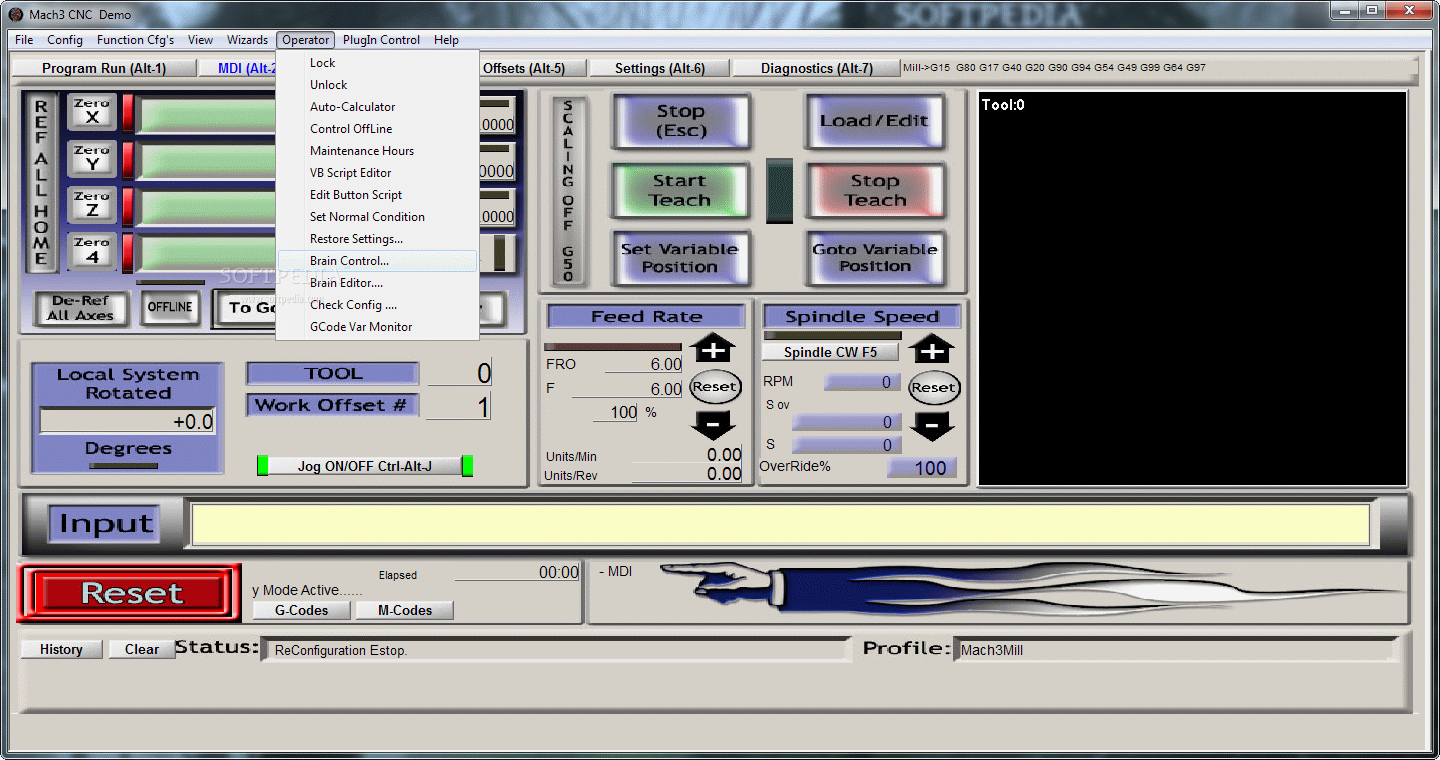Open VB Script Editor from menu

tap(378, 173)
